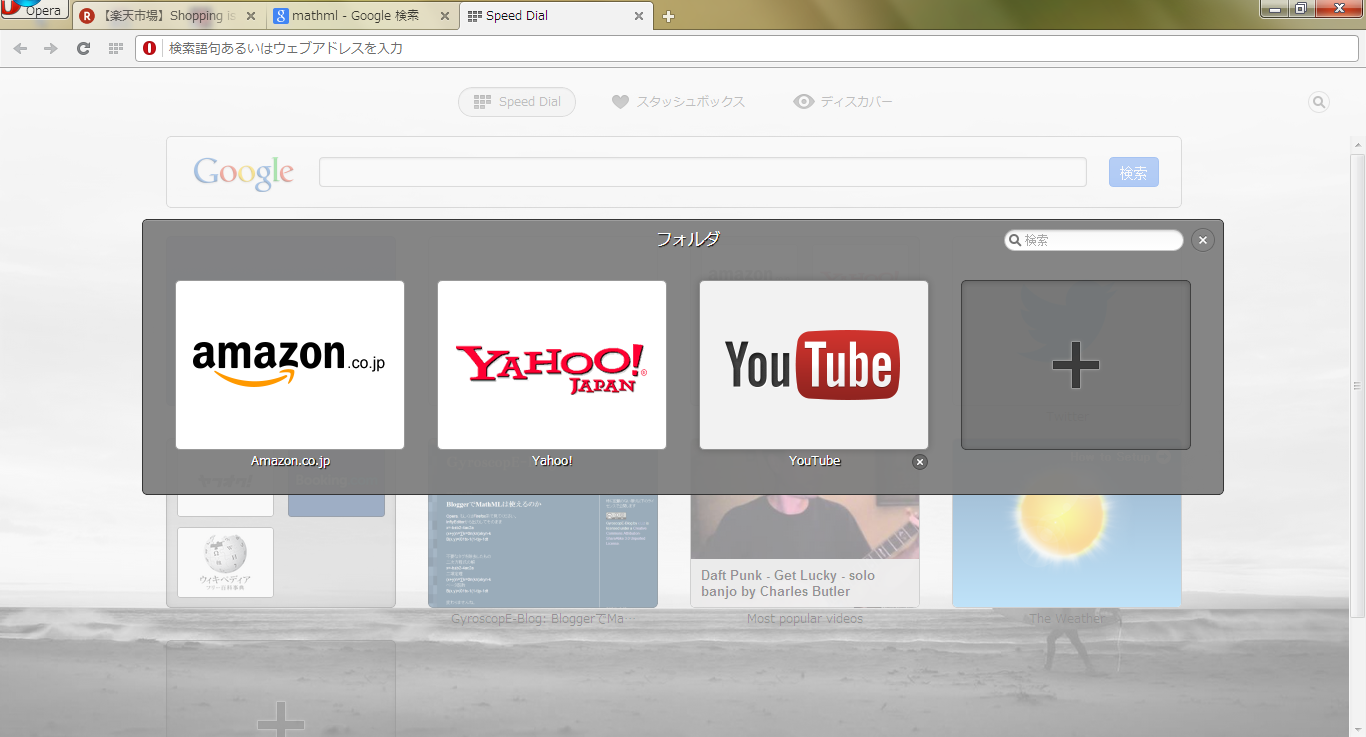This screenshot has height=737, width=1366.
Task: Open the Daft Punk - Get Lucky video tile
Action: (805, 551)
